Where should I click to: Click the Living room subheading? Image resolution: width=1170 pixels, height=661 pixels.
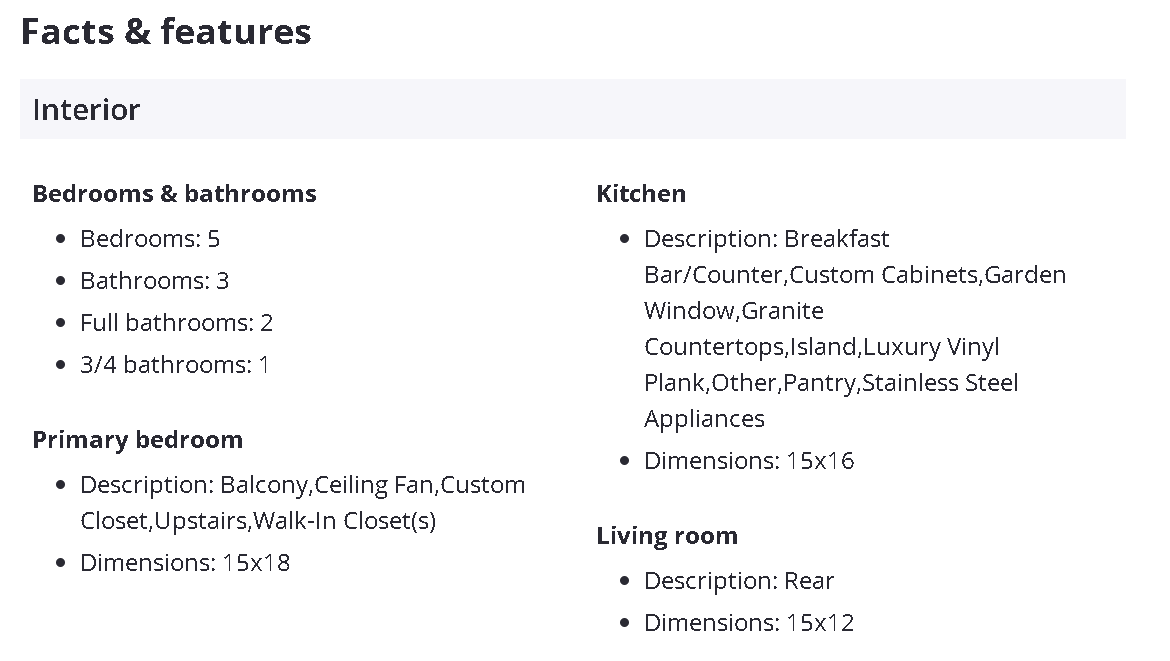(x=667, y=535)
